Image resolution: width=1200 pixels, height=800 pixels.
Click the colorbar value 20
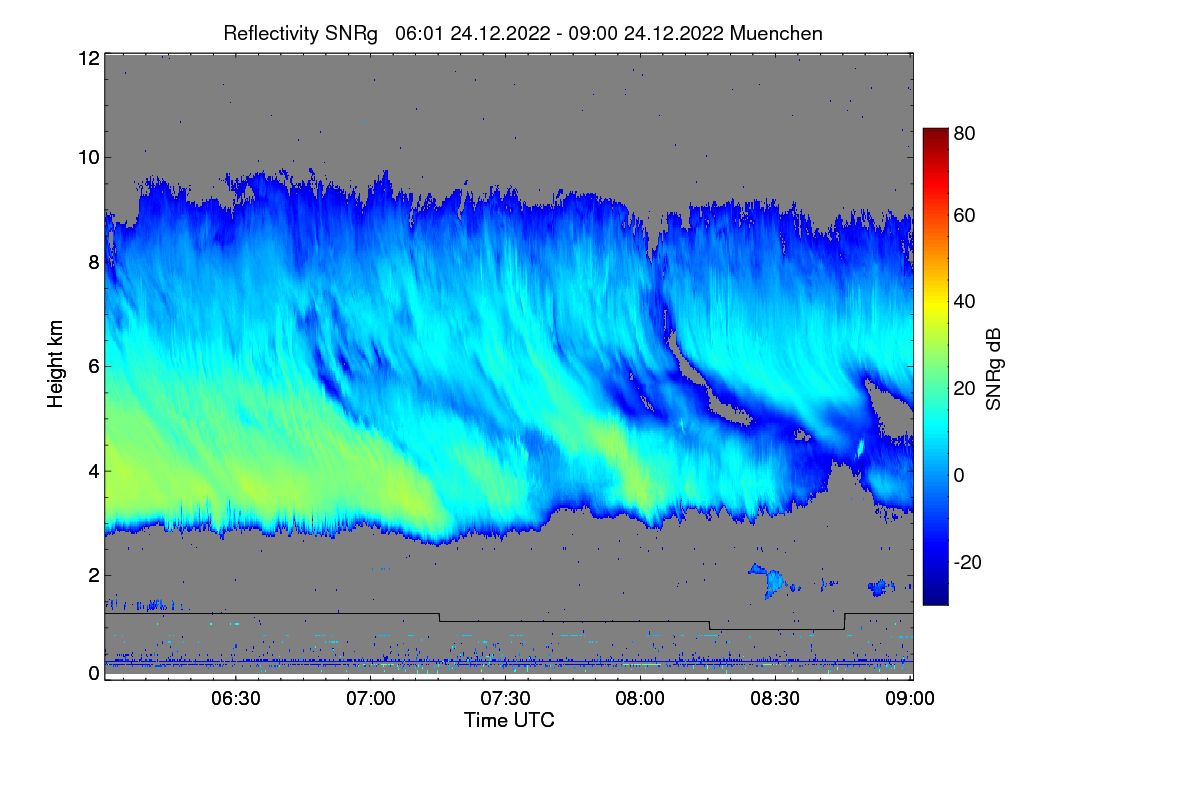(965, 389)
